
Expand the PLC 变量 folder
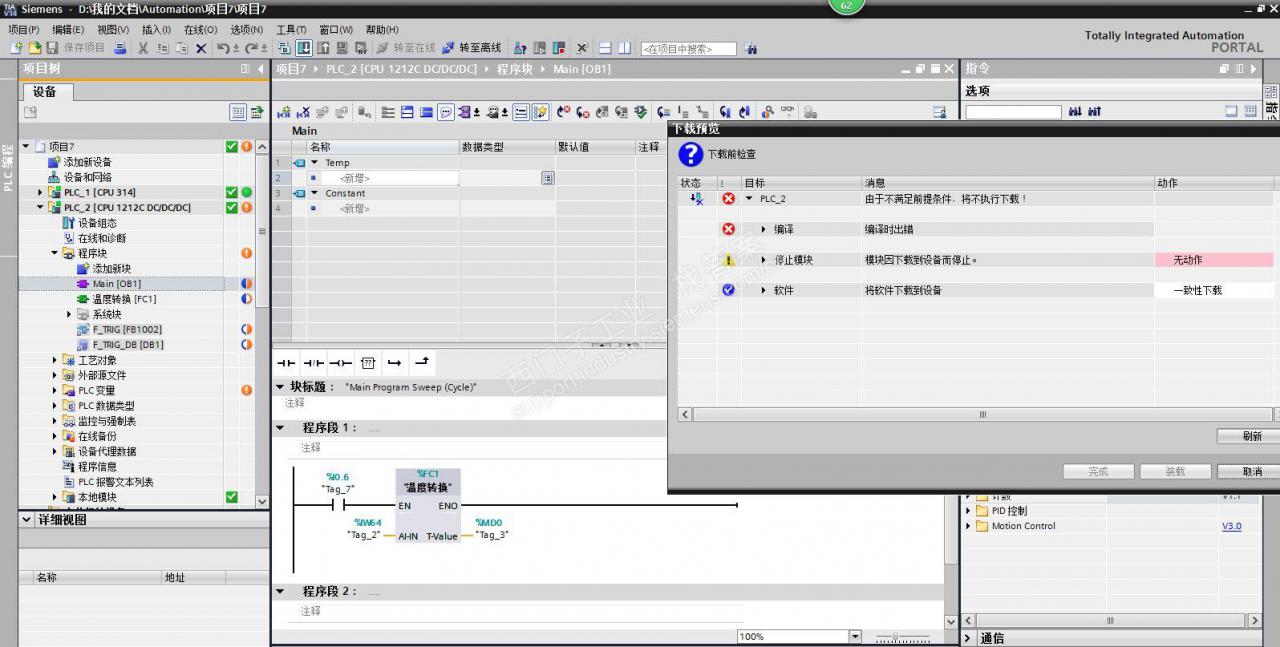coord(55,390)
